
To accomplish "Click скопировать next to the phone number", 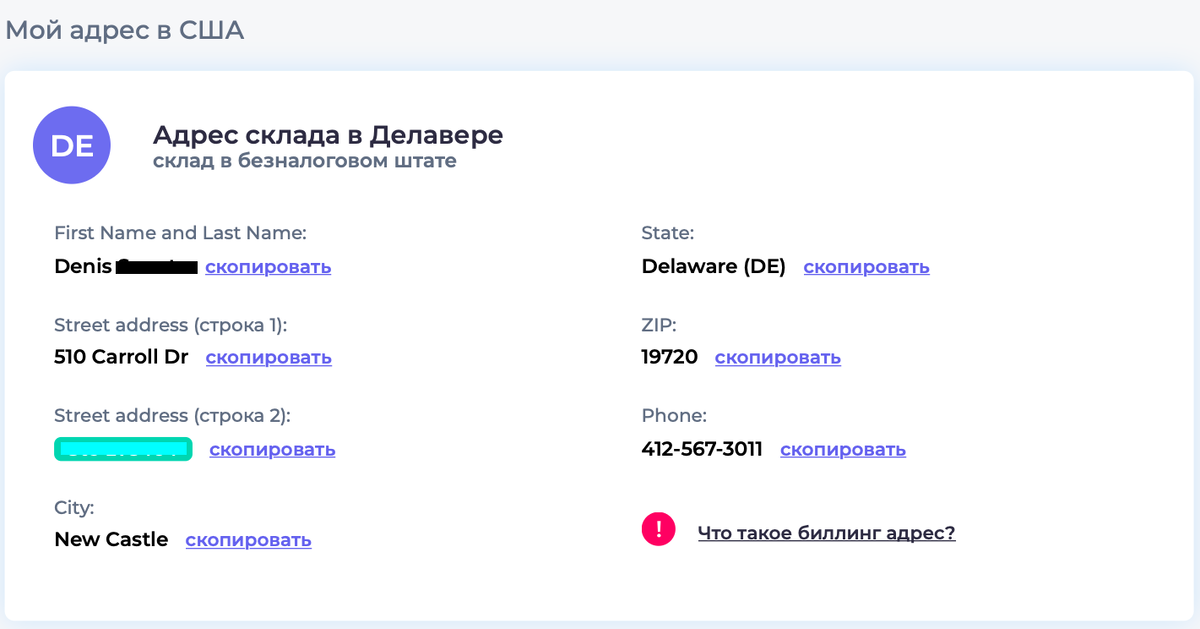I will (x=843, y=449).
